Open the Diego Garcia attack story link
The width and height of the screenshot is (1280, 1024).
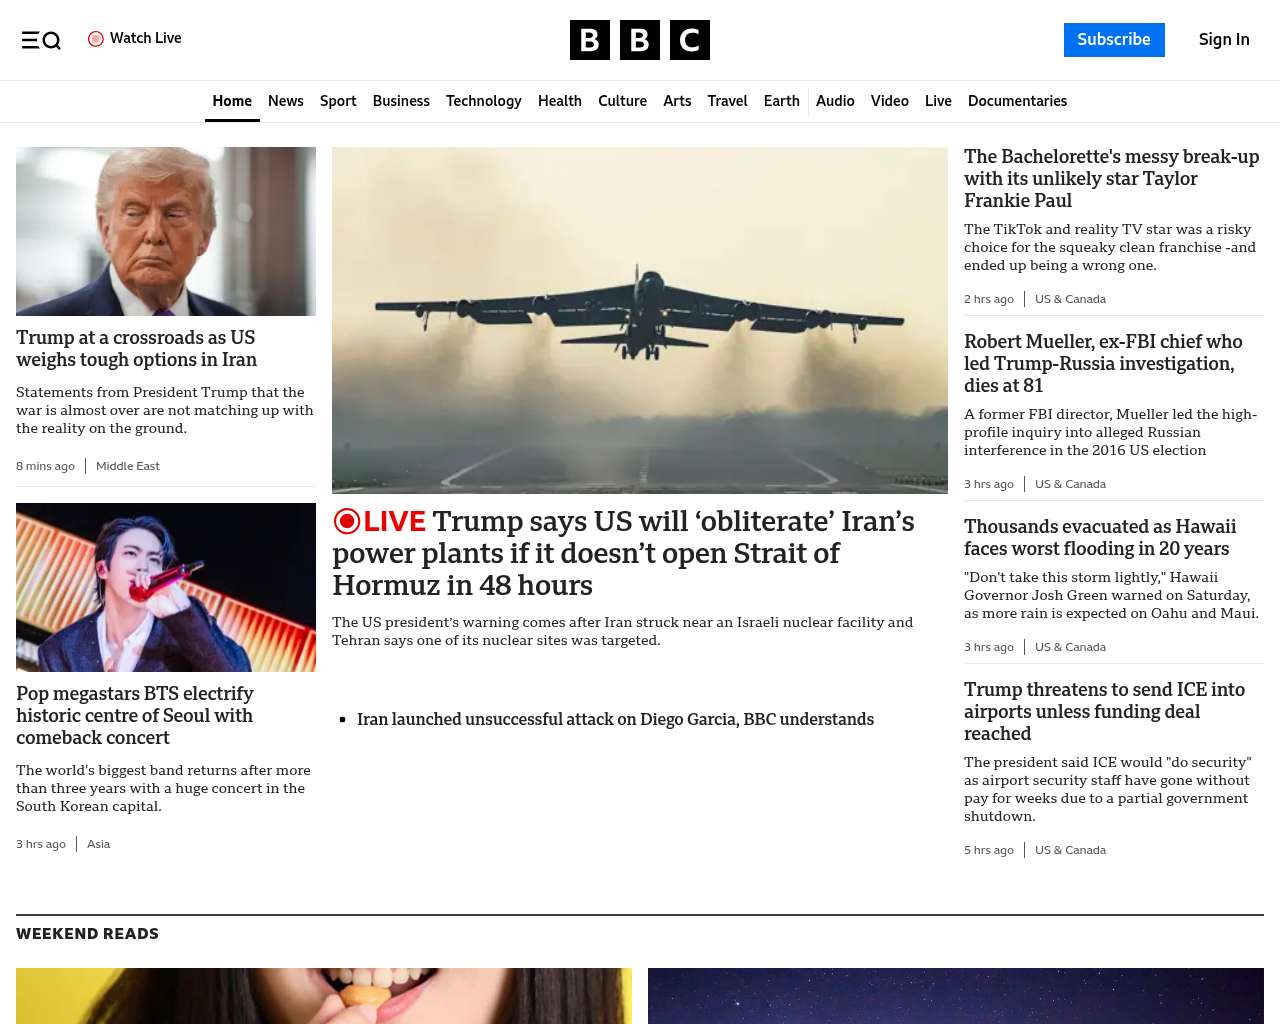[x=615, y=719]
